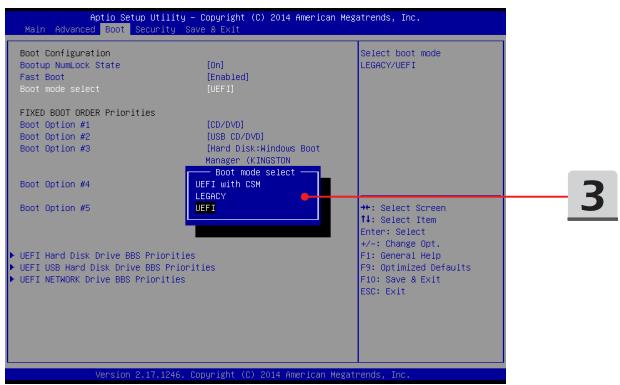This screenshot has height=385, width=620.
Task: Change [USB CD/DVD] boot value
Action: (x=235, y=137)
